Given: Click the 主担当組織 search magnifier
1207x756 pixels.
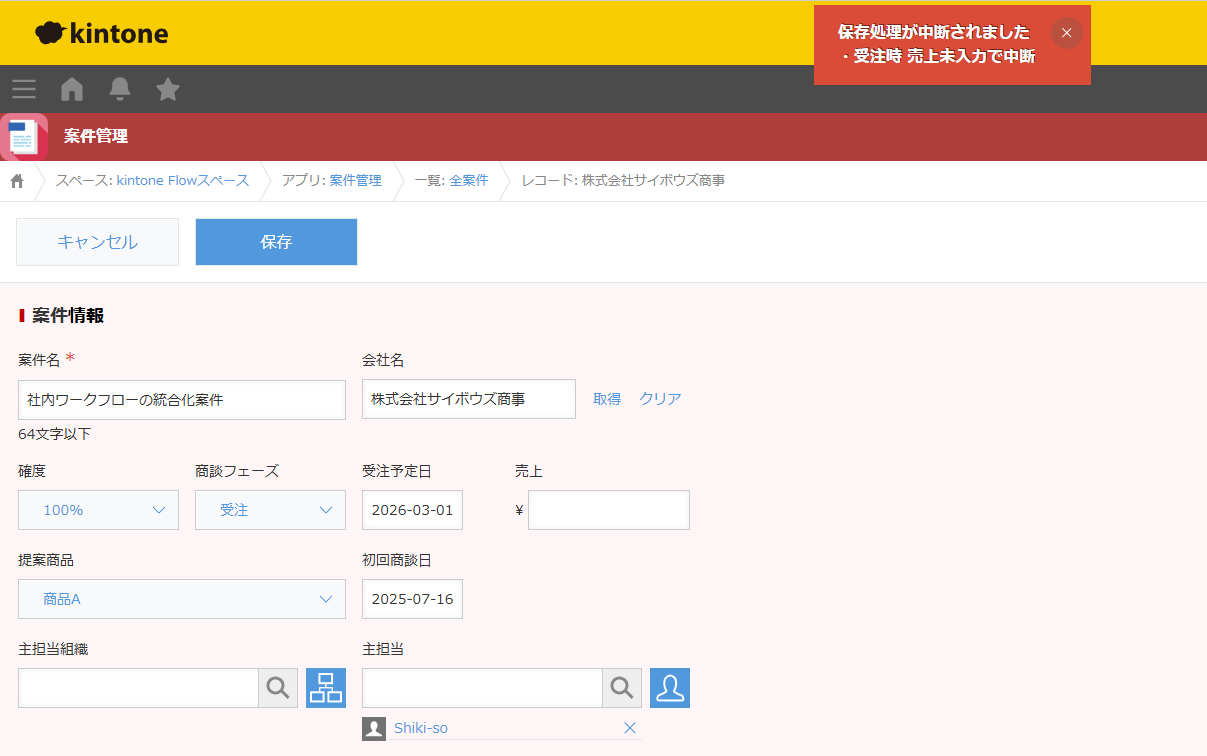Looking at the screenshot, I should [278, 688].
